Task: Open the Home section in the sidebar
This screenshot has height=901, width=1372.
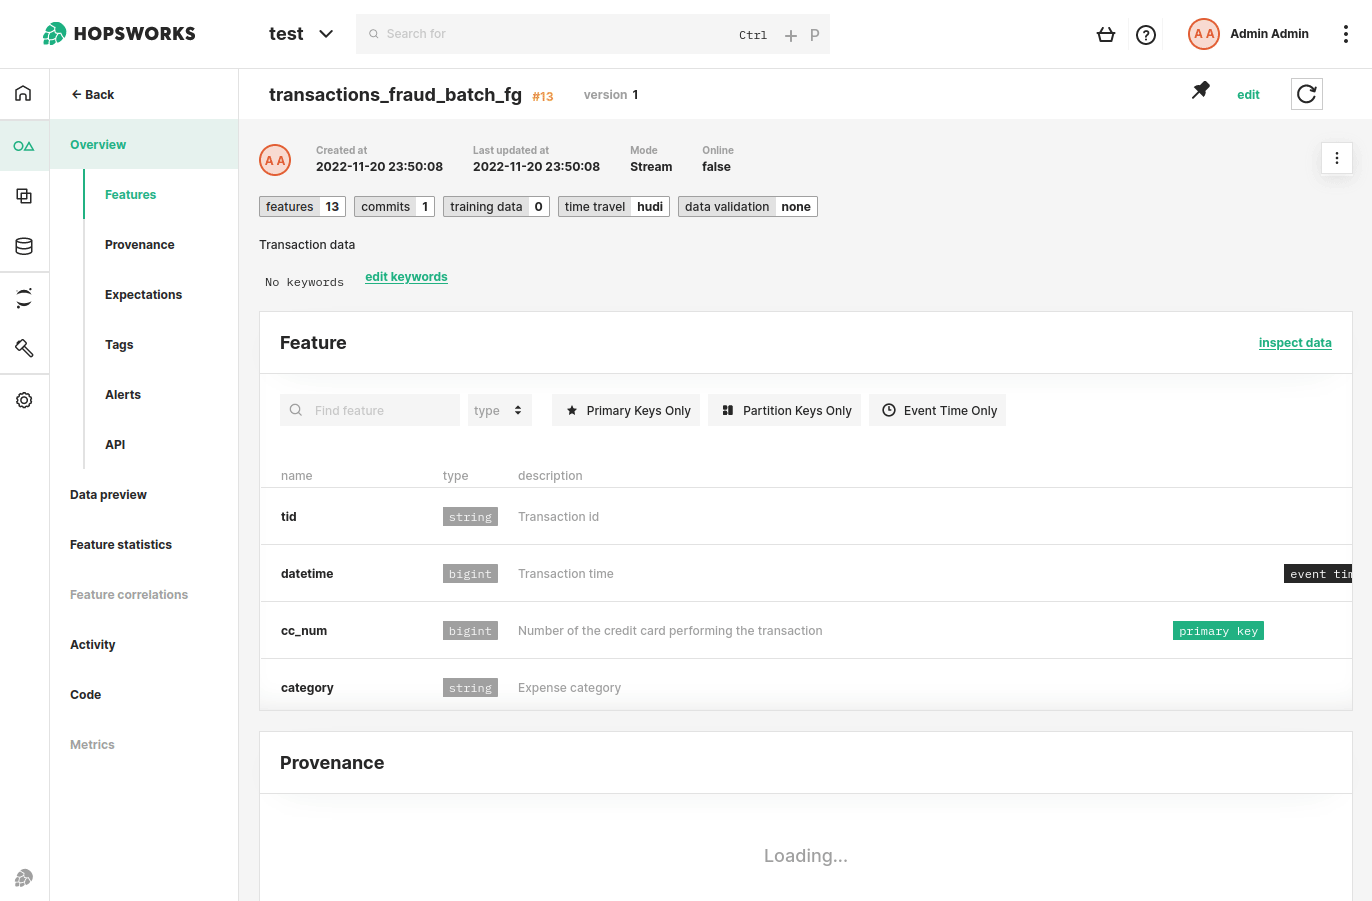Action: 23,92
